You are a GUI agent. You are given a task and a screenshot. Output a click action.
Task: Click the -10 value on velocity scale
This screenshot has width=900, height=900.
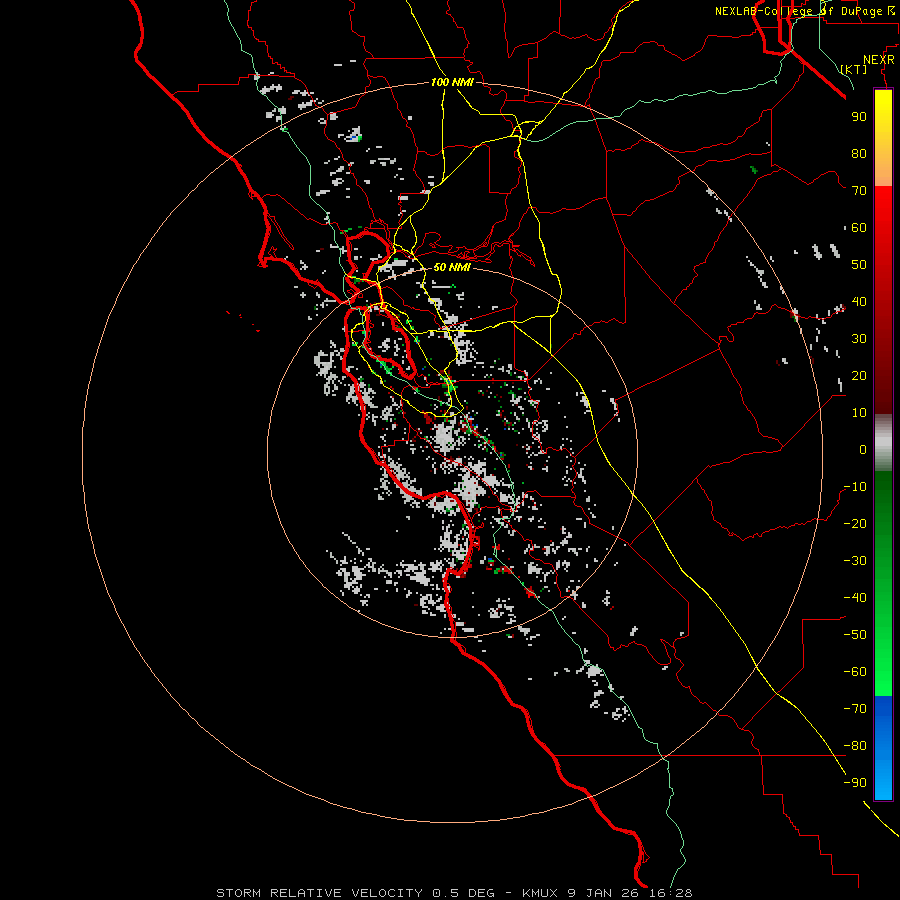[x=855, y=487]
